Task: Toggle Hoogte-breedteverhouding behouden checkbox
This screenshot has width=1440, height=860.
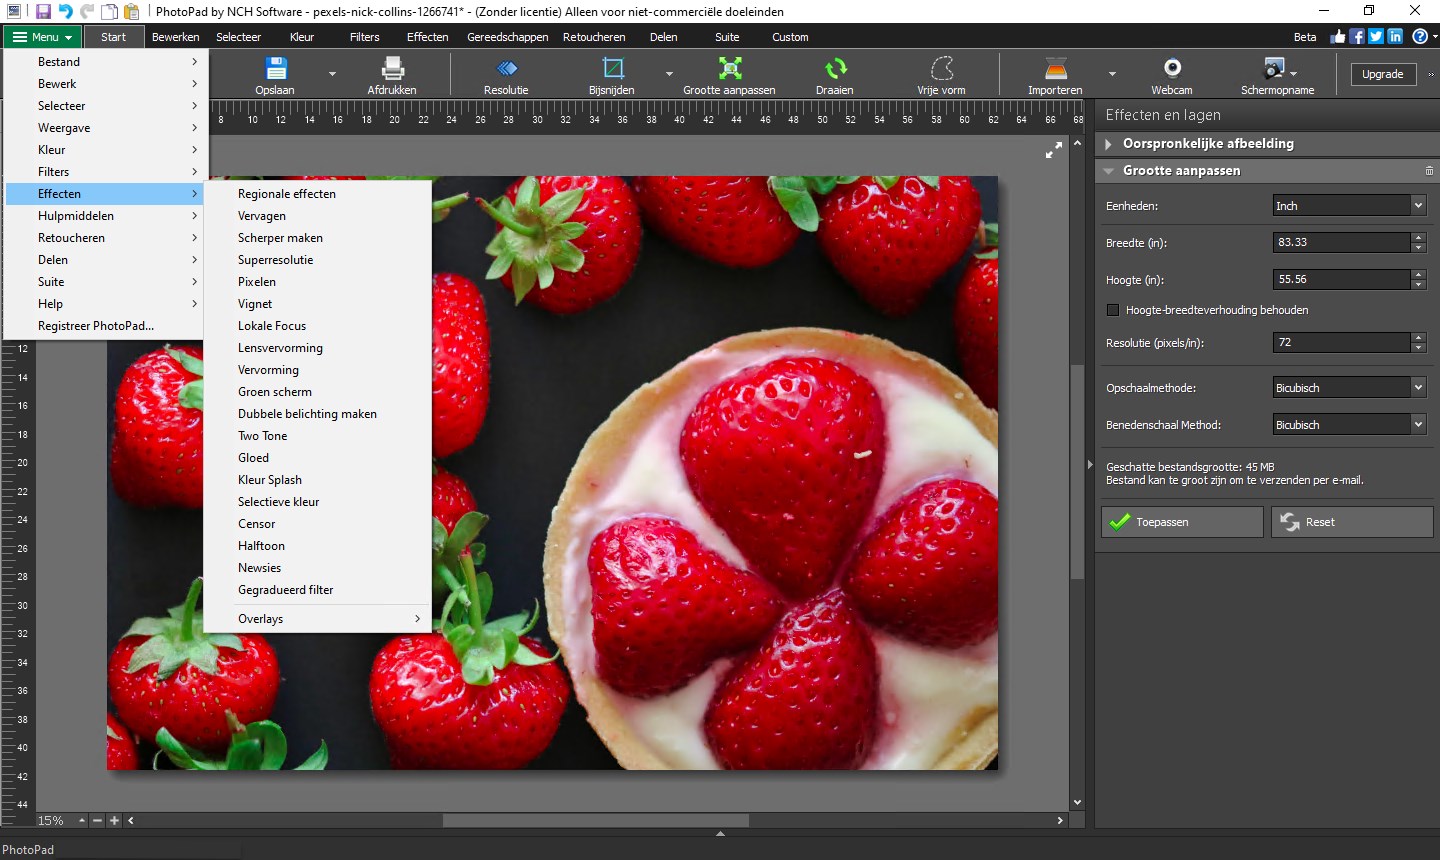Action: [1113, 310]
